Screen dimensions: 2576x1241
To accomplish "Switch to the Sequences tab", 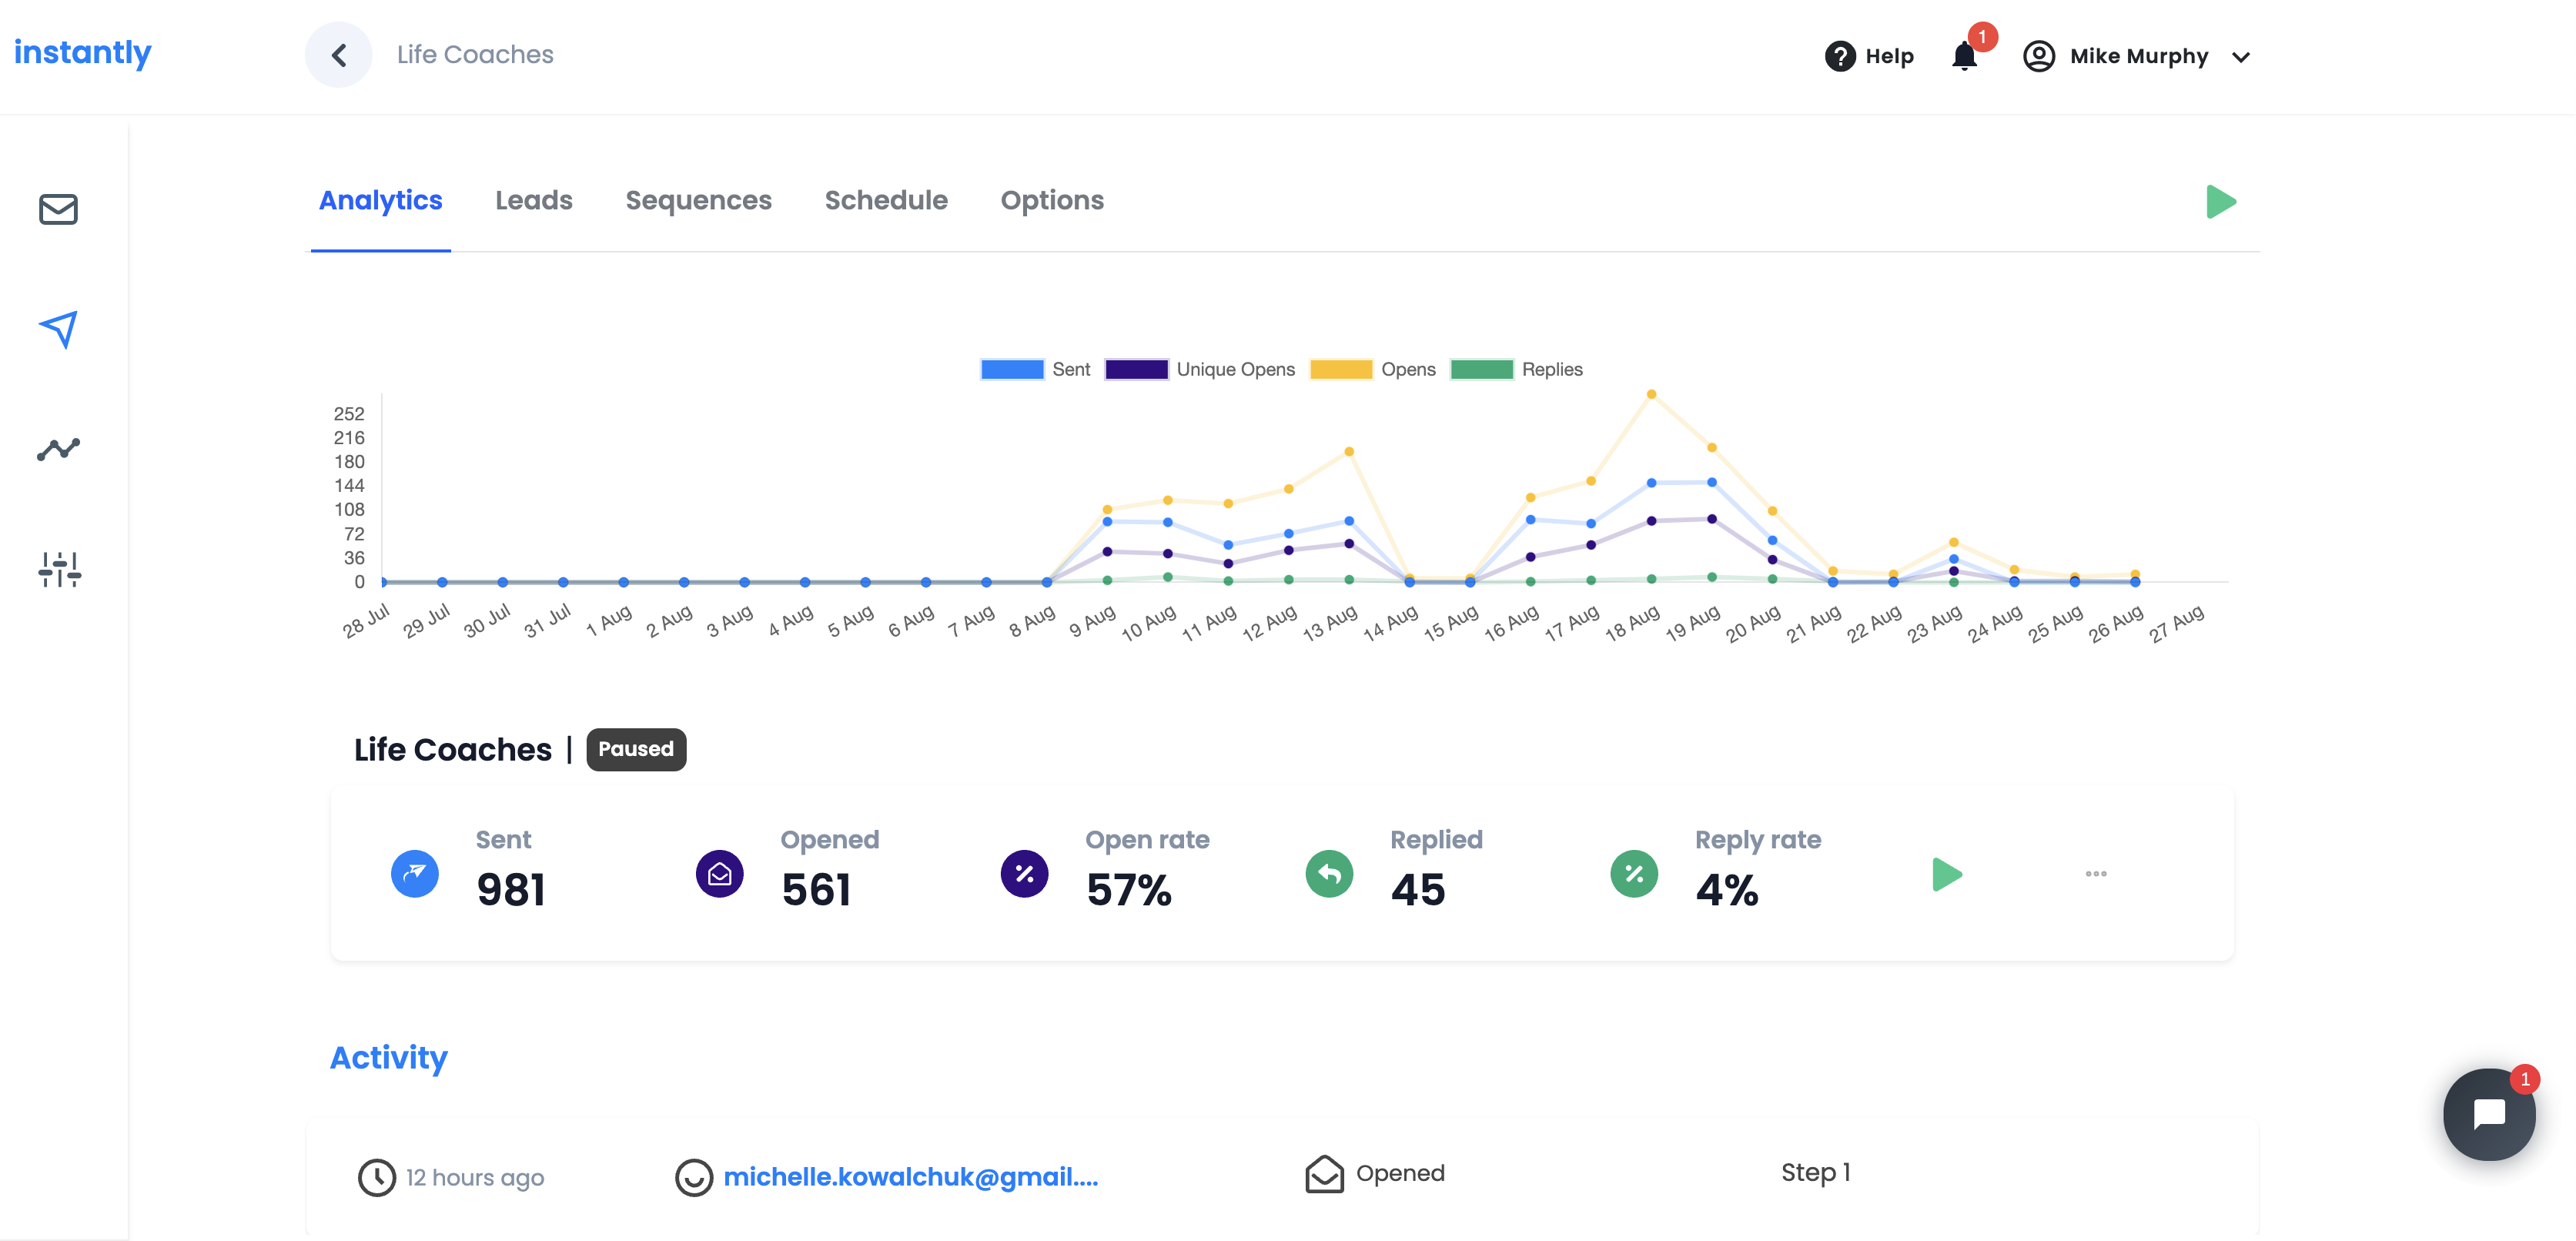I will (x=698, y=200).
